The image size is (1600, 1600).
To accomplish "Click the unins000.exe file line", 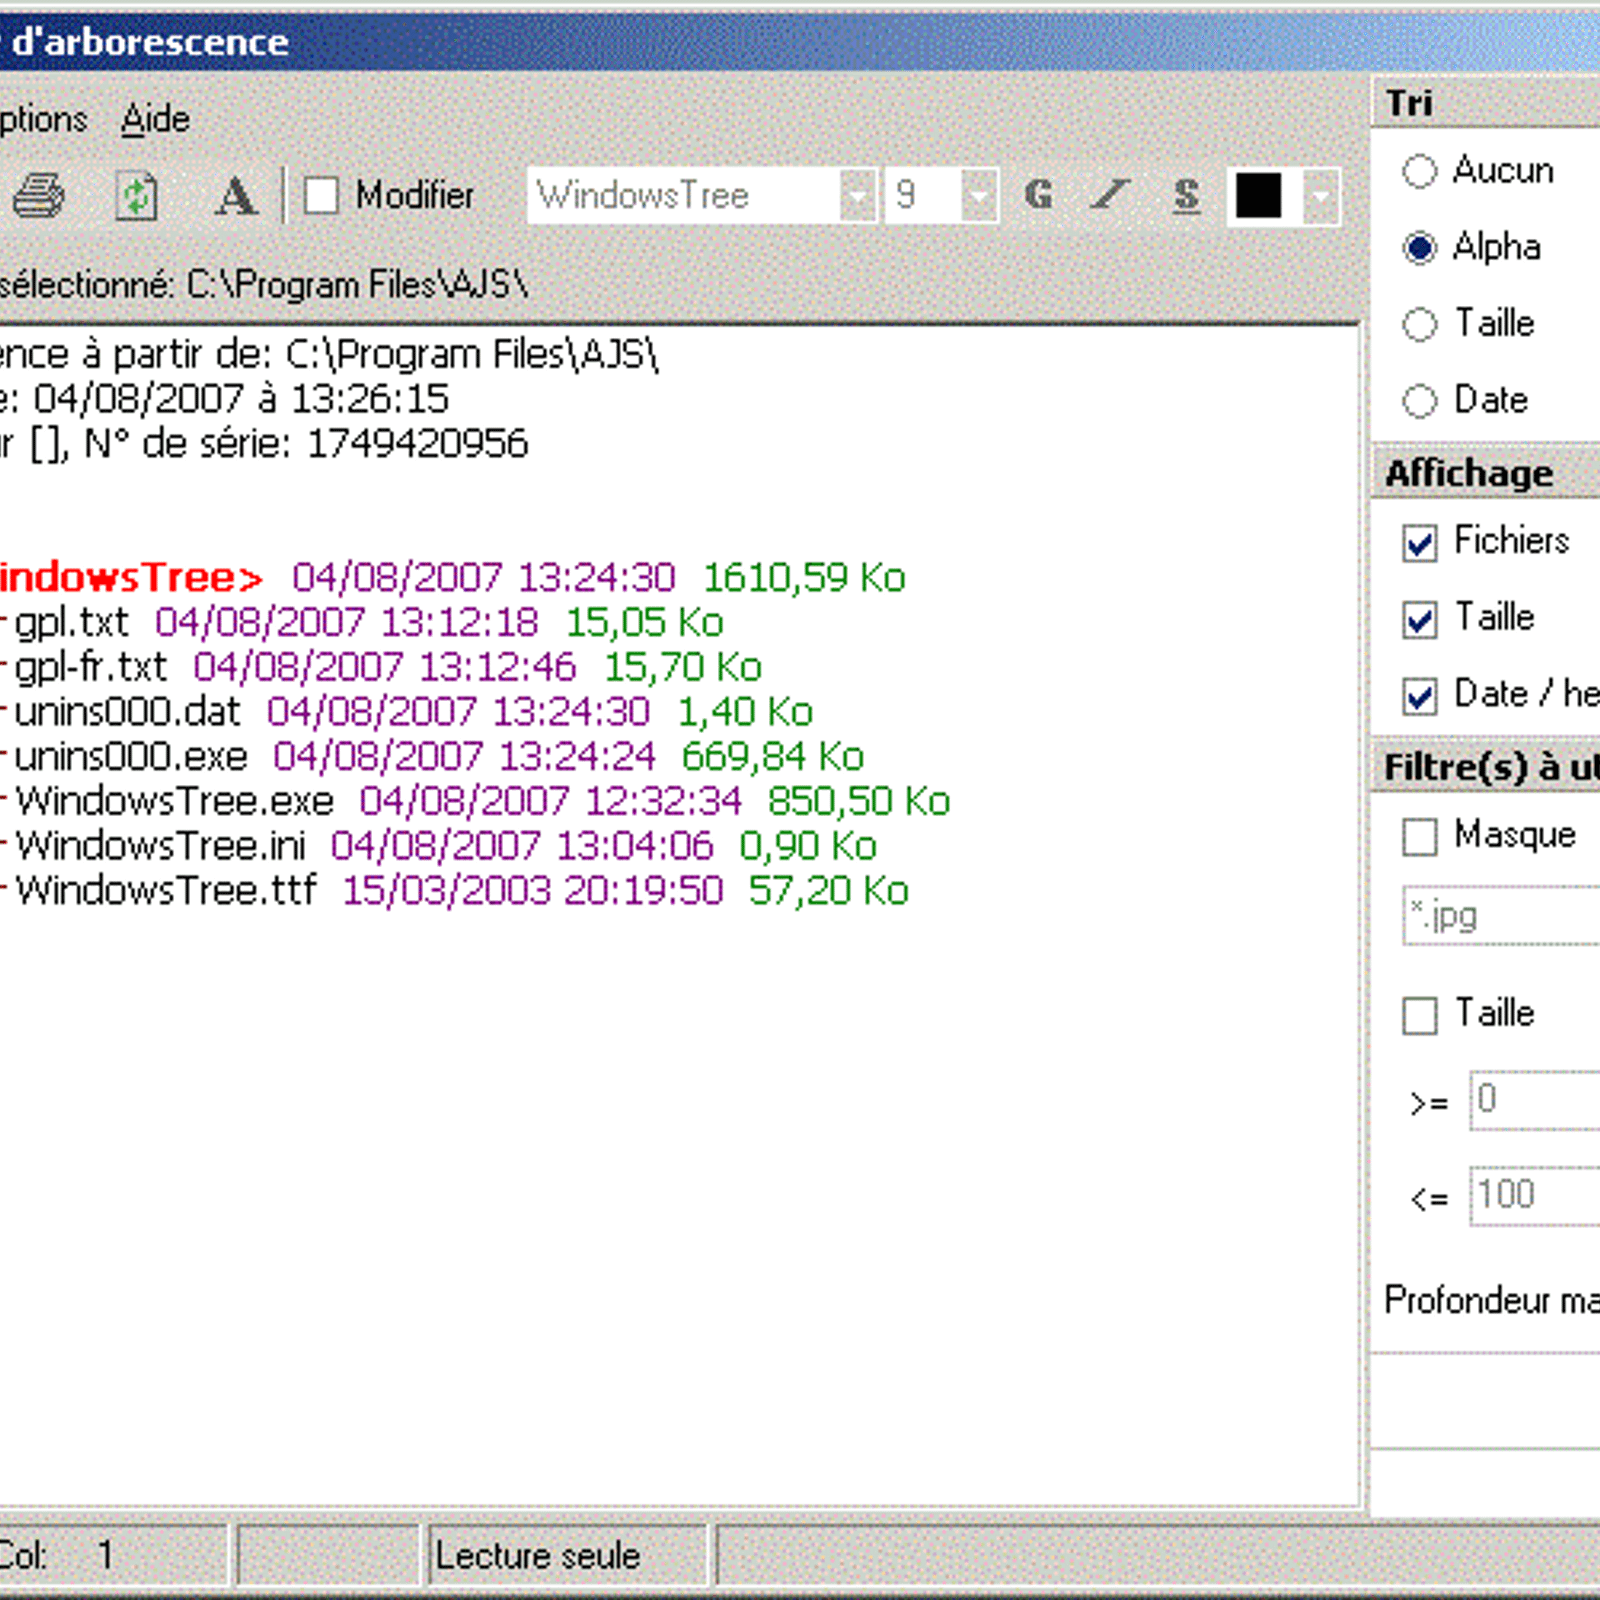I will 432,757.
